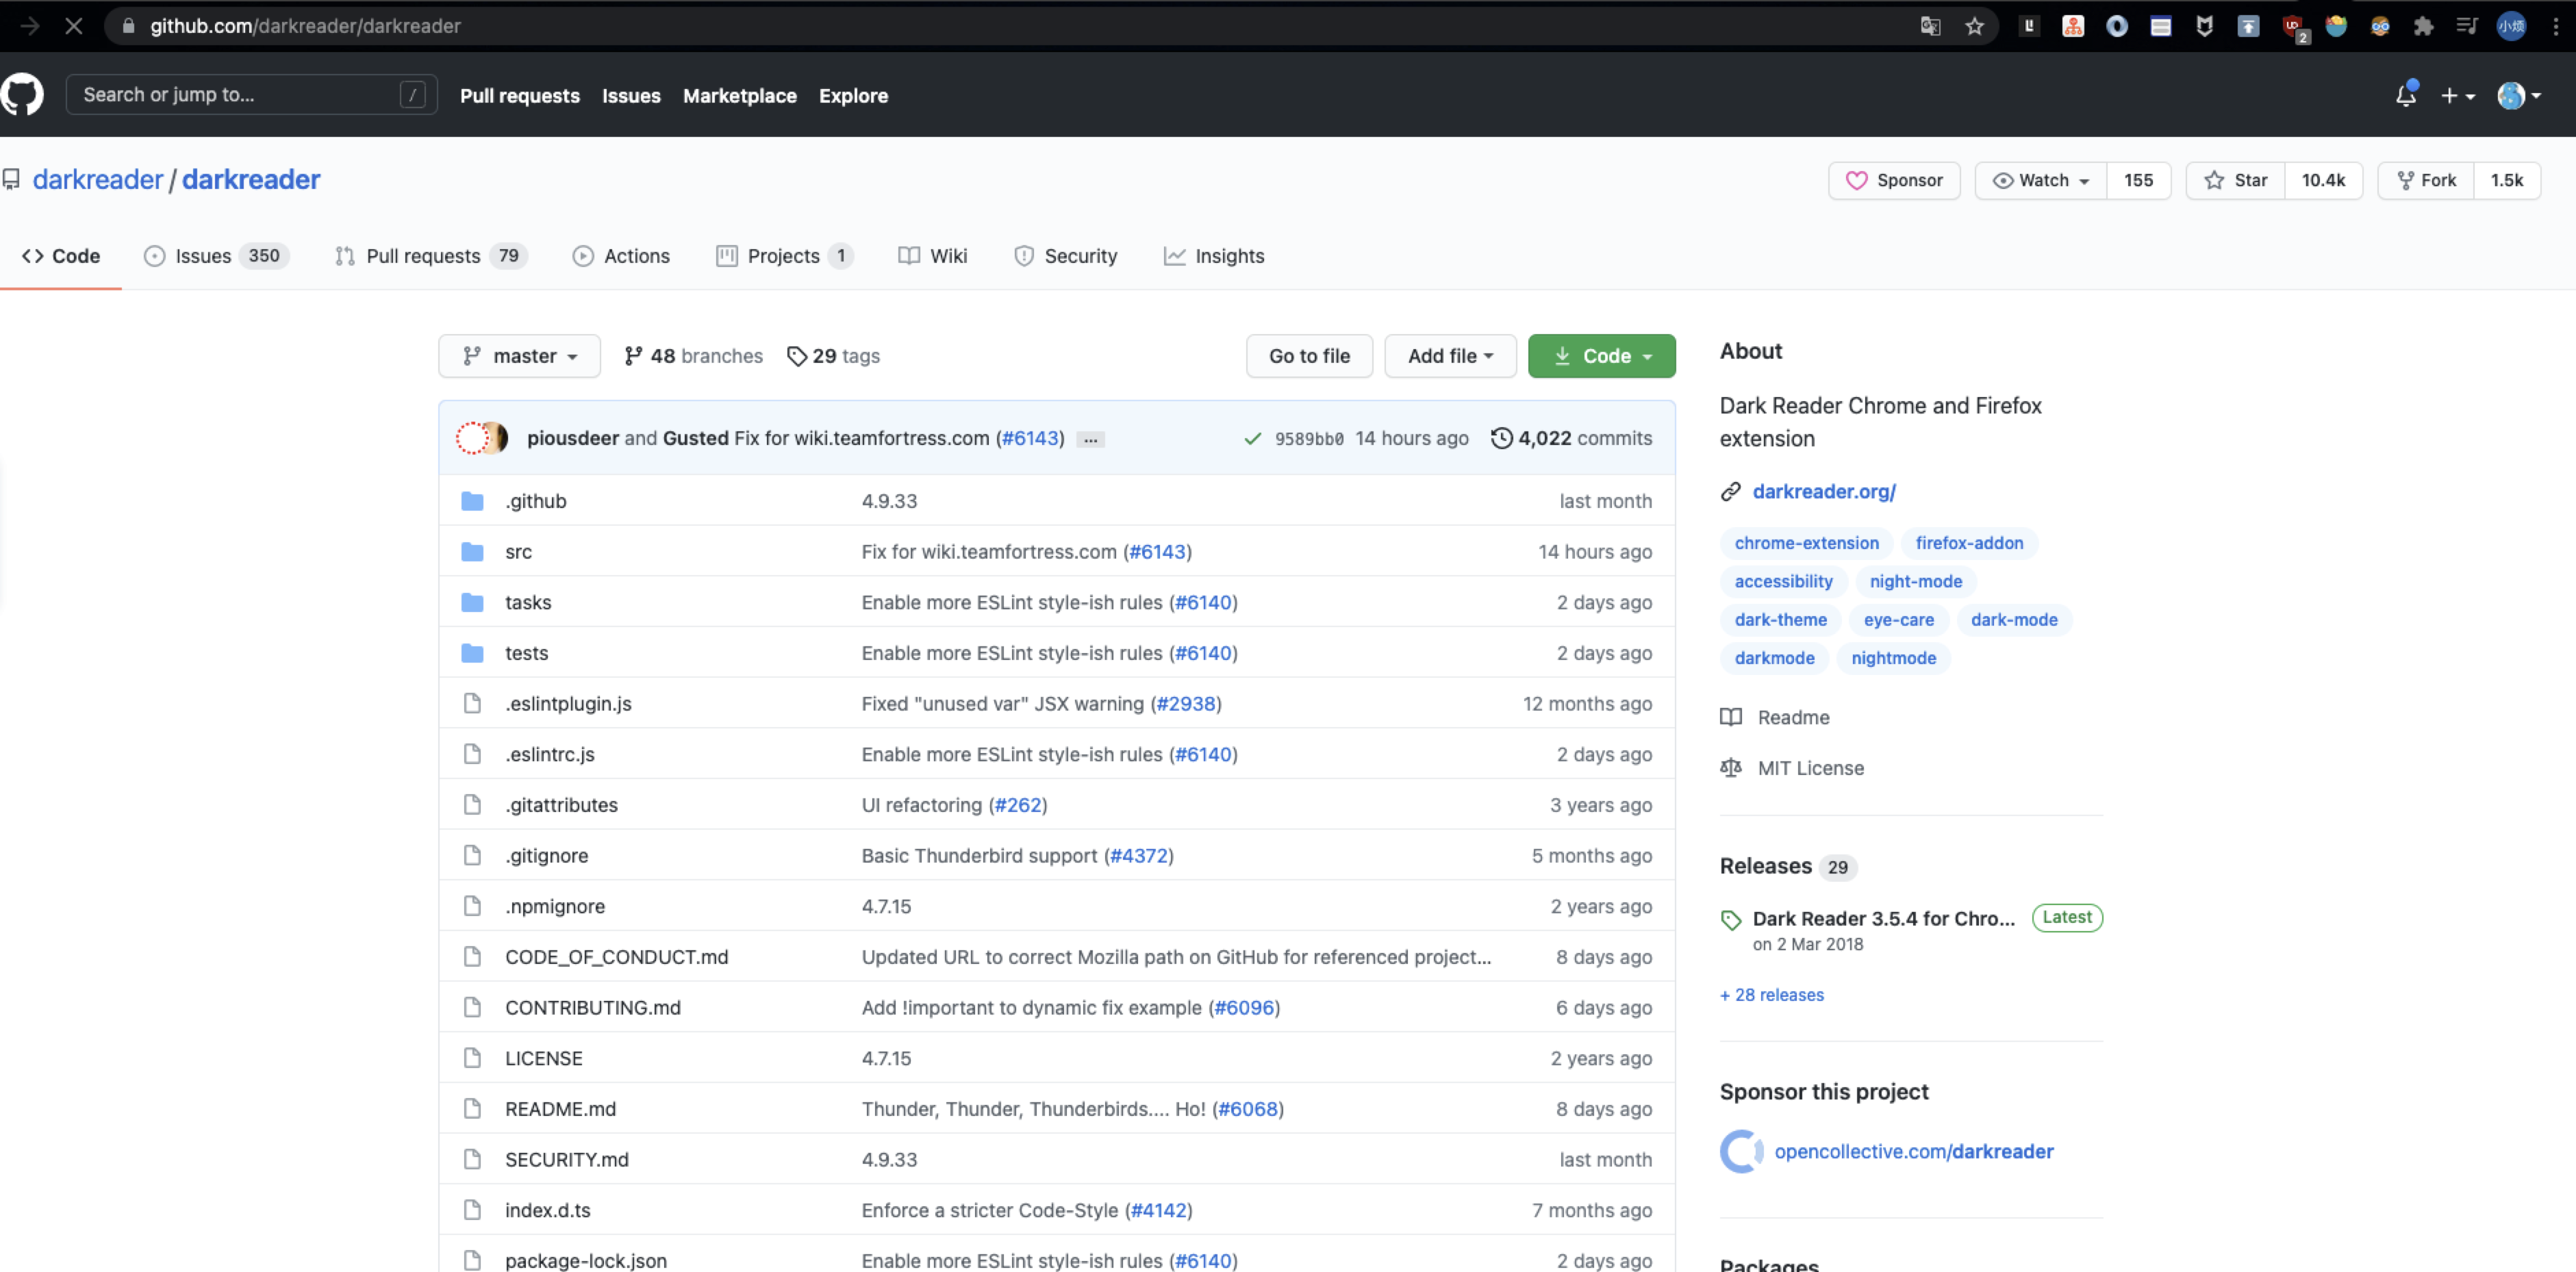The height and width of the screenshot is (1272, 2576).
Task: Open the .github folder
Action: (x=536, y=501)
